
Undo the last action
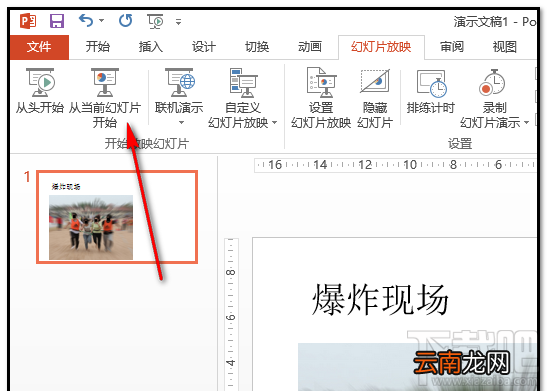(86, 21)
